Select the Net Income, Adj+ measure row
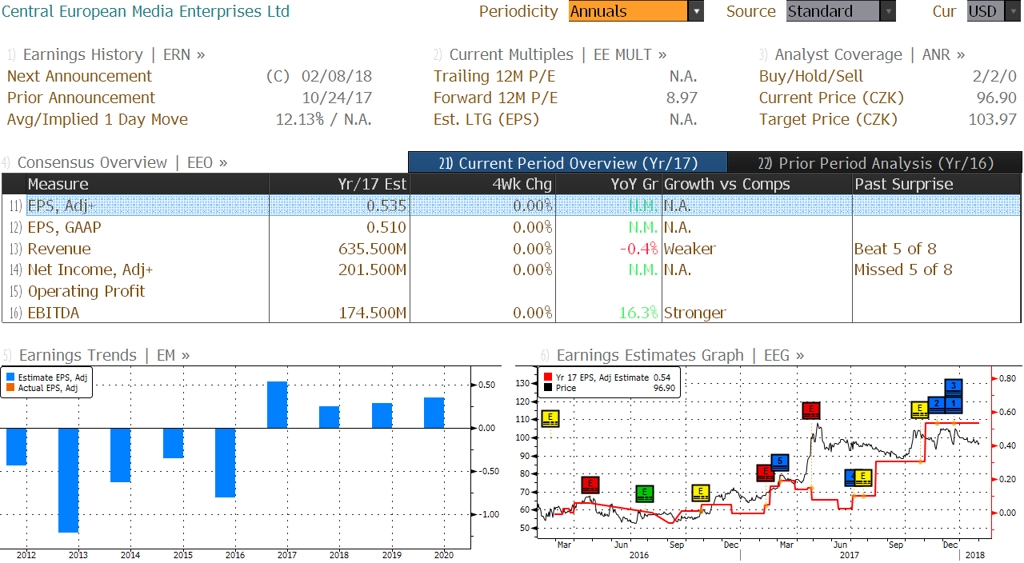The height and width of the screenshot is (563, 1024). click(512, 270)
